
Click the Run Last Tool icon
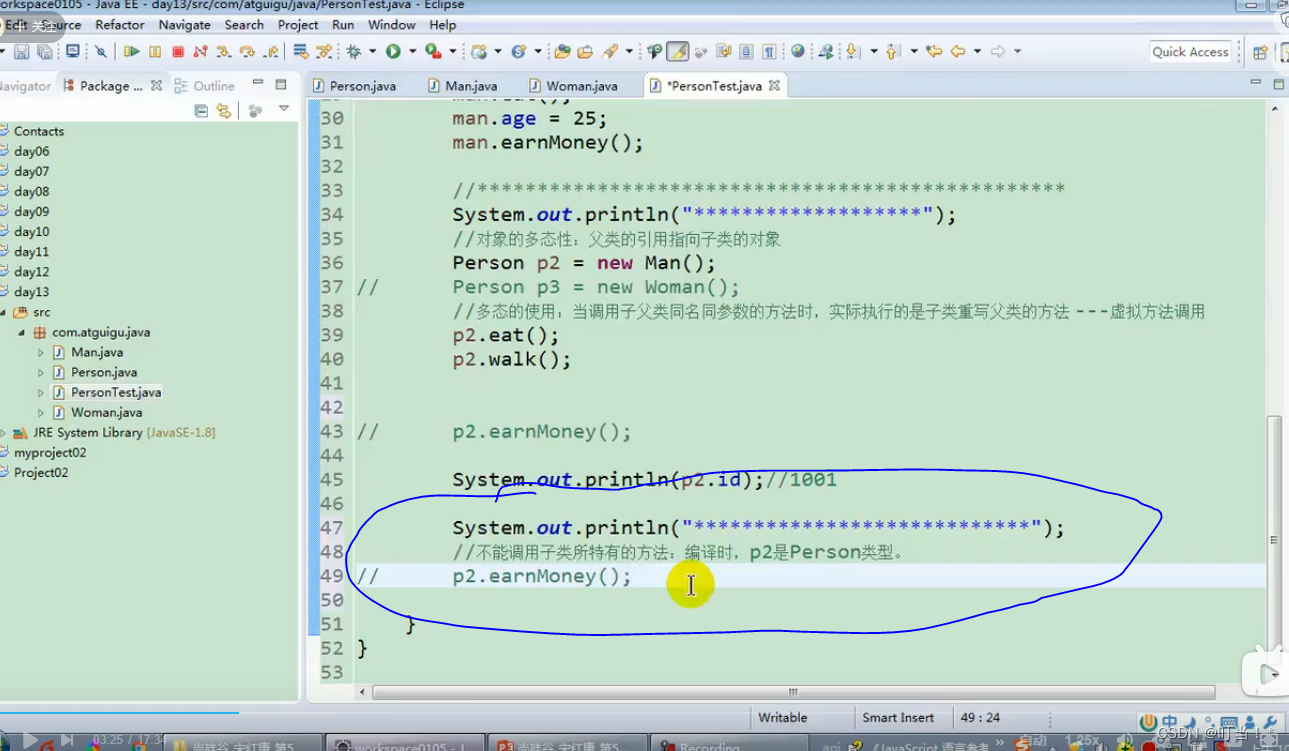[433, 52]
